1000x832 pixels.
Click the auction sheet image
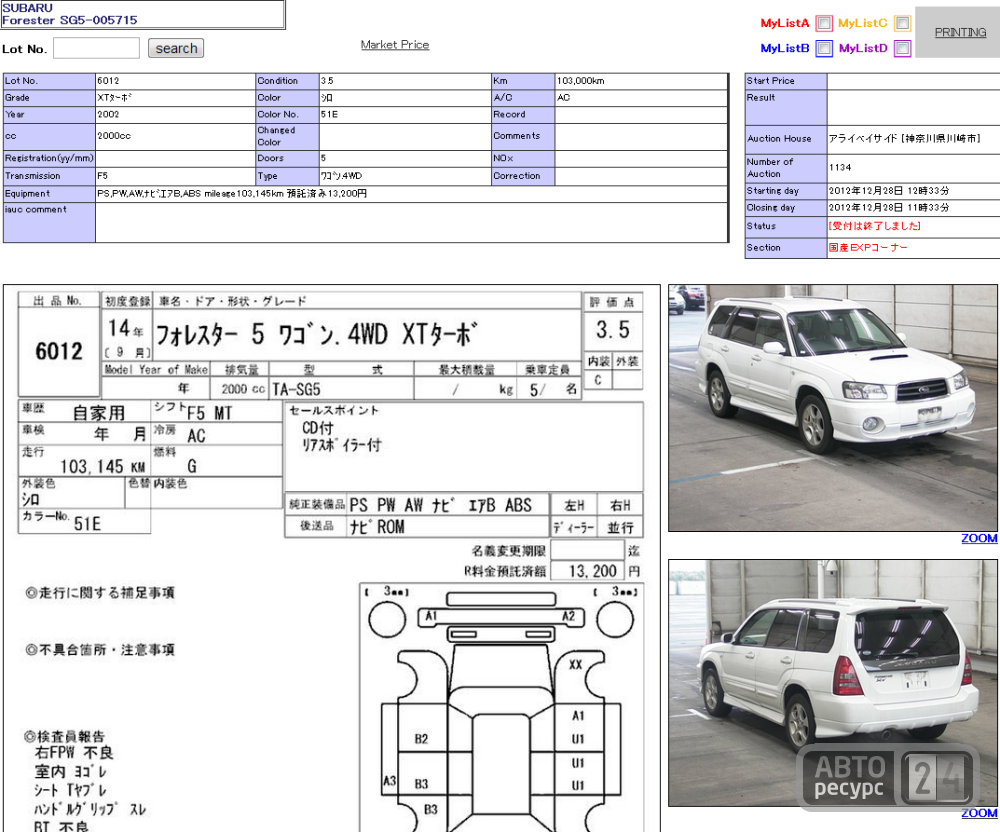(332, 558)
